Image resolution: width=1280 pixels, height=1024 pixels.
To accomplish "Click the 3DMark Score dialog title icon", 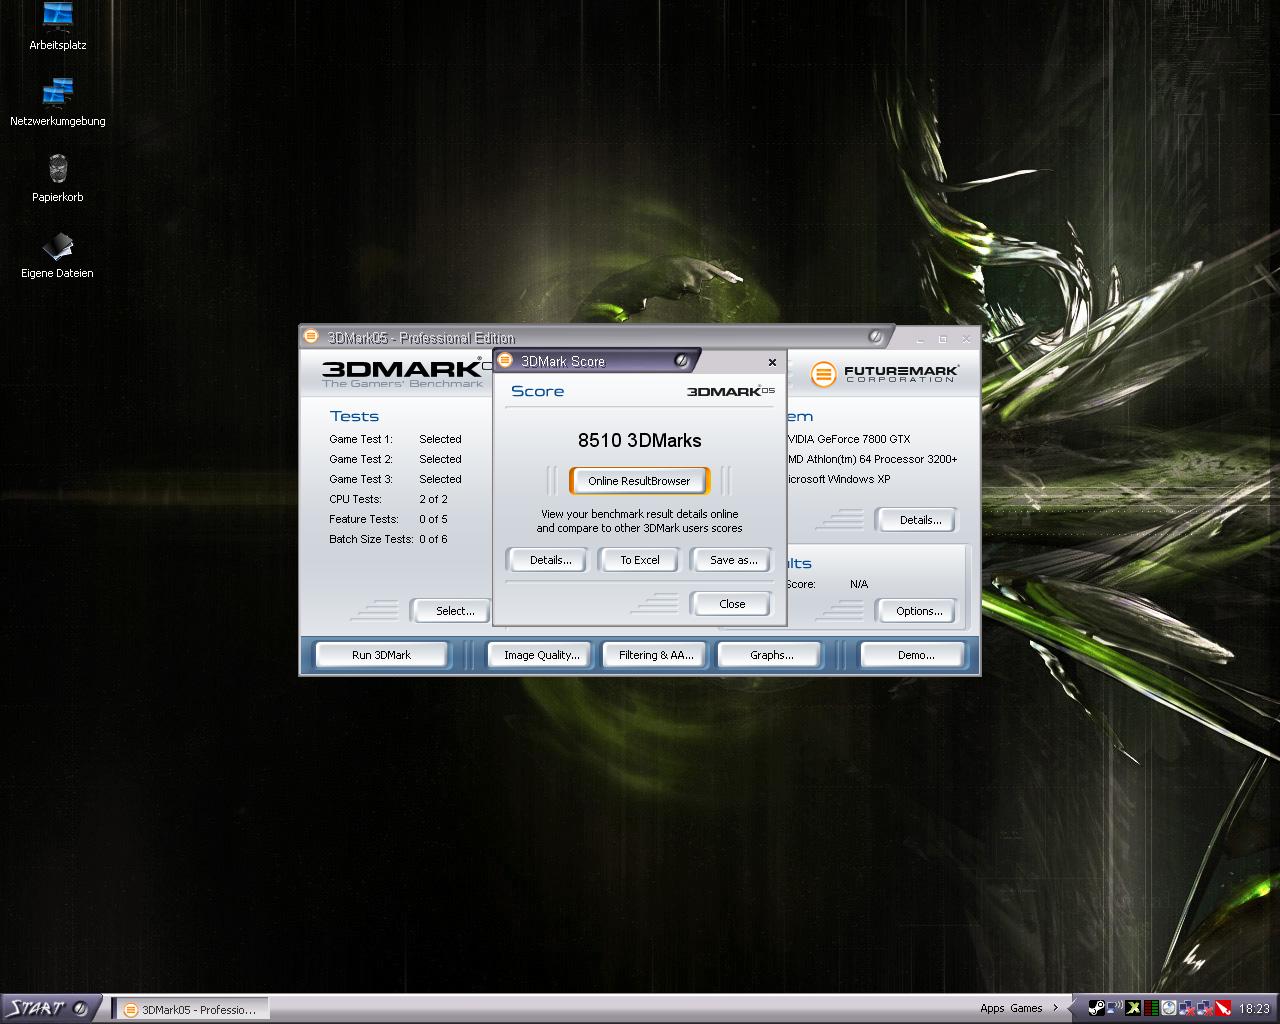I will coord(505,360).
